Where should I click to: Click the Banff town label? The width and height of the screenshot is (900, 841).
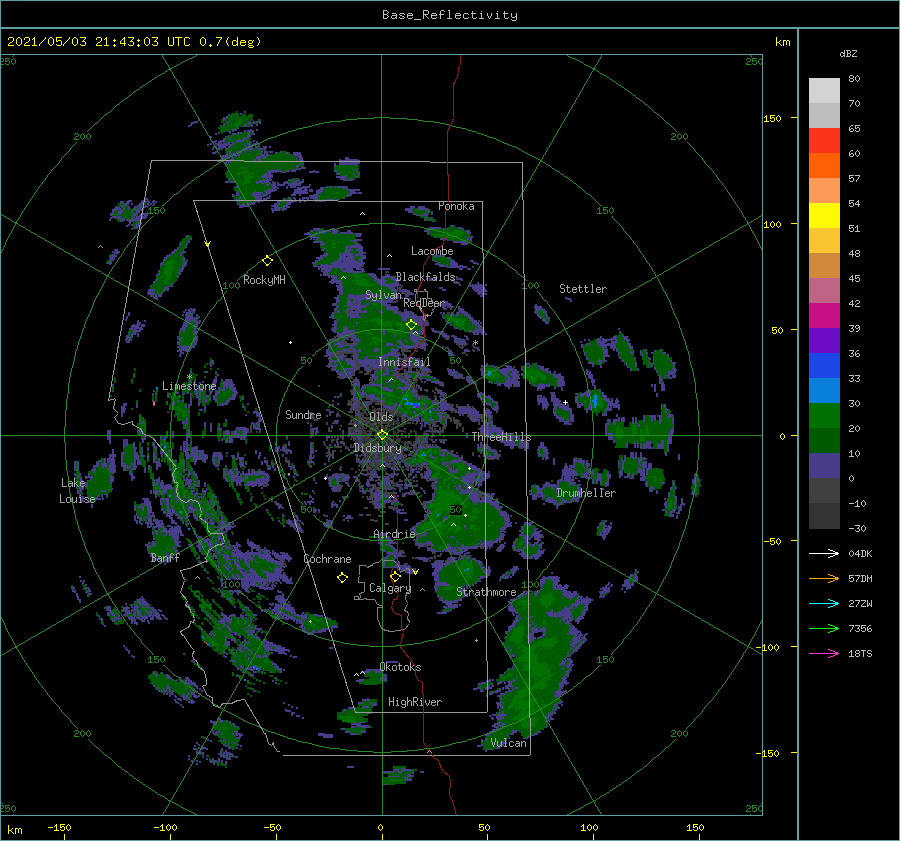(x=165, y=558)
